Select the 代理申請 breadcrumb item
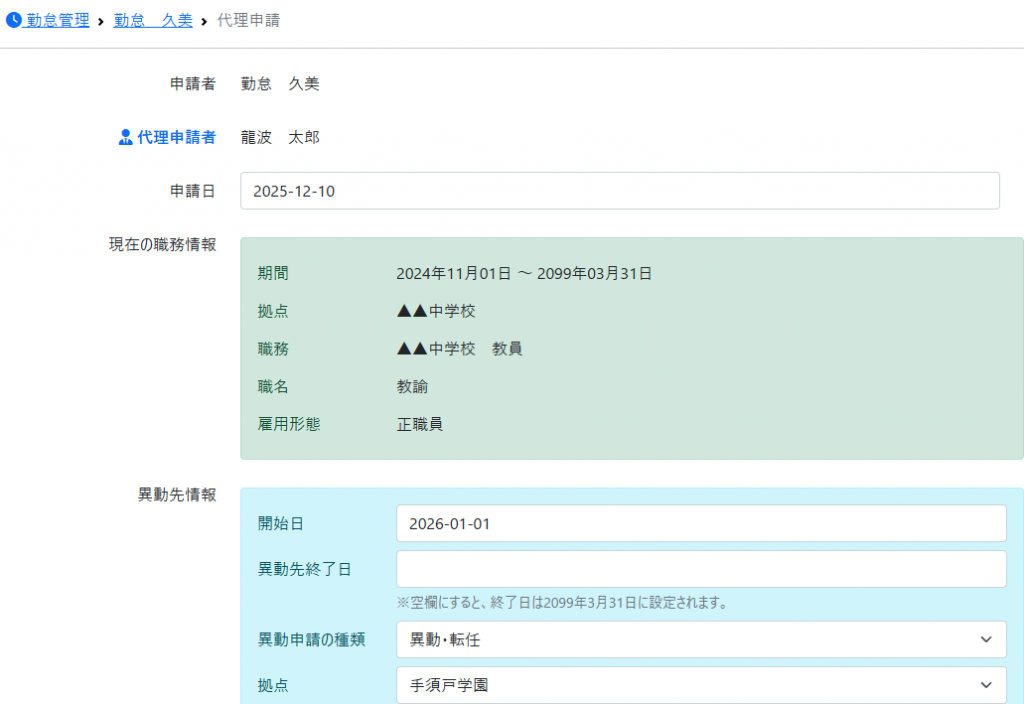Screen dimensions: 1024x704 point(248,20)
